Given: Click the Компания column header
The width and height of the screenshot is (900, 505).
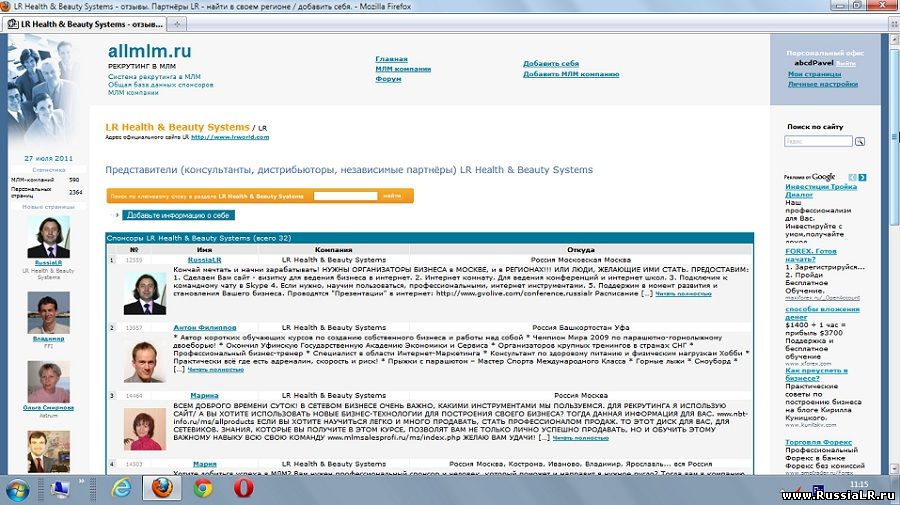Looking at the screenshot, I should click(333, 250).
